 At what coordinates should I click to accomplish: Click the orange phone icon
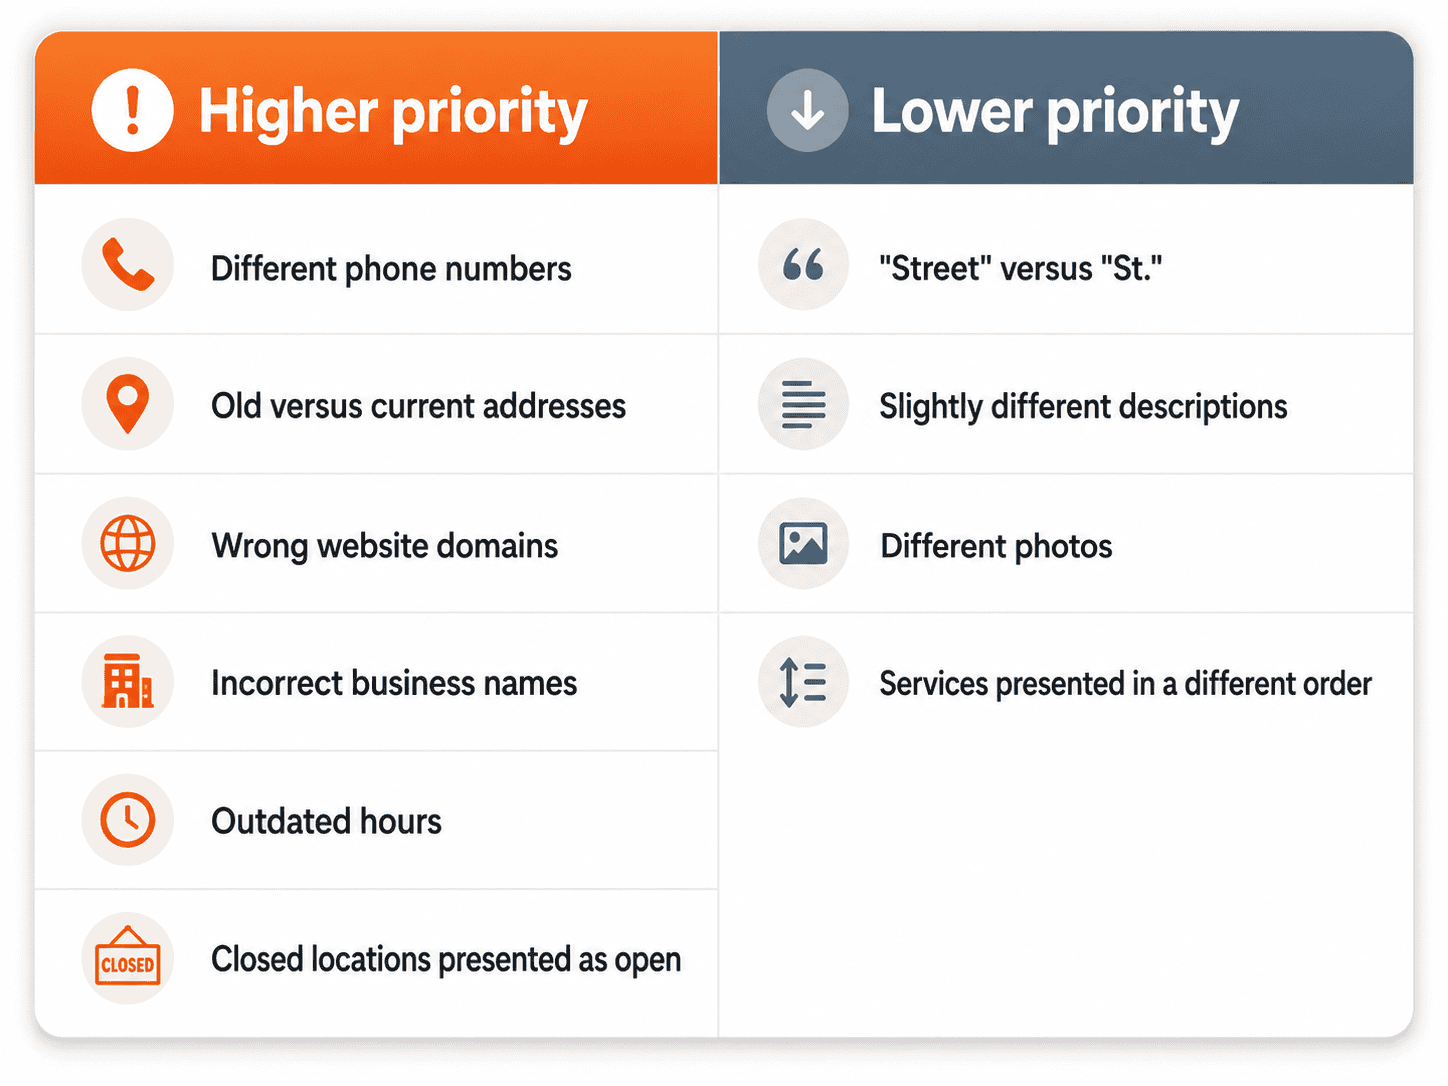click(128, 265)
